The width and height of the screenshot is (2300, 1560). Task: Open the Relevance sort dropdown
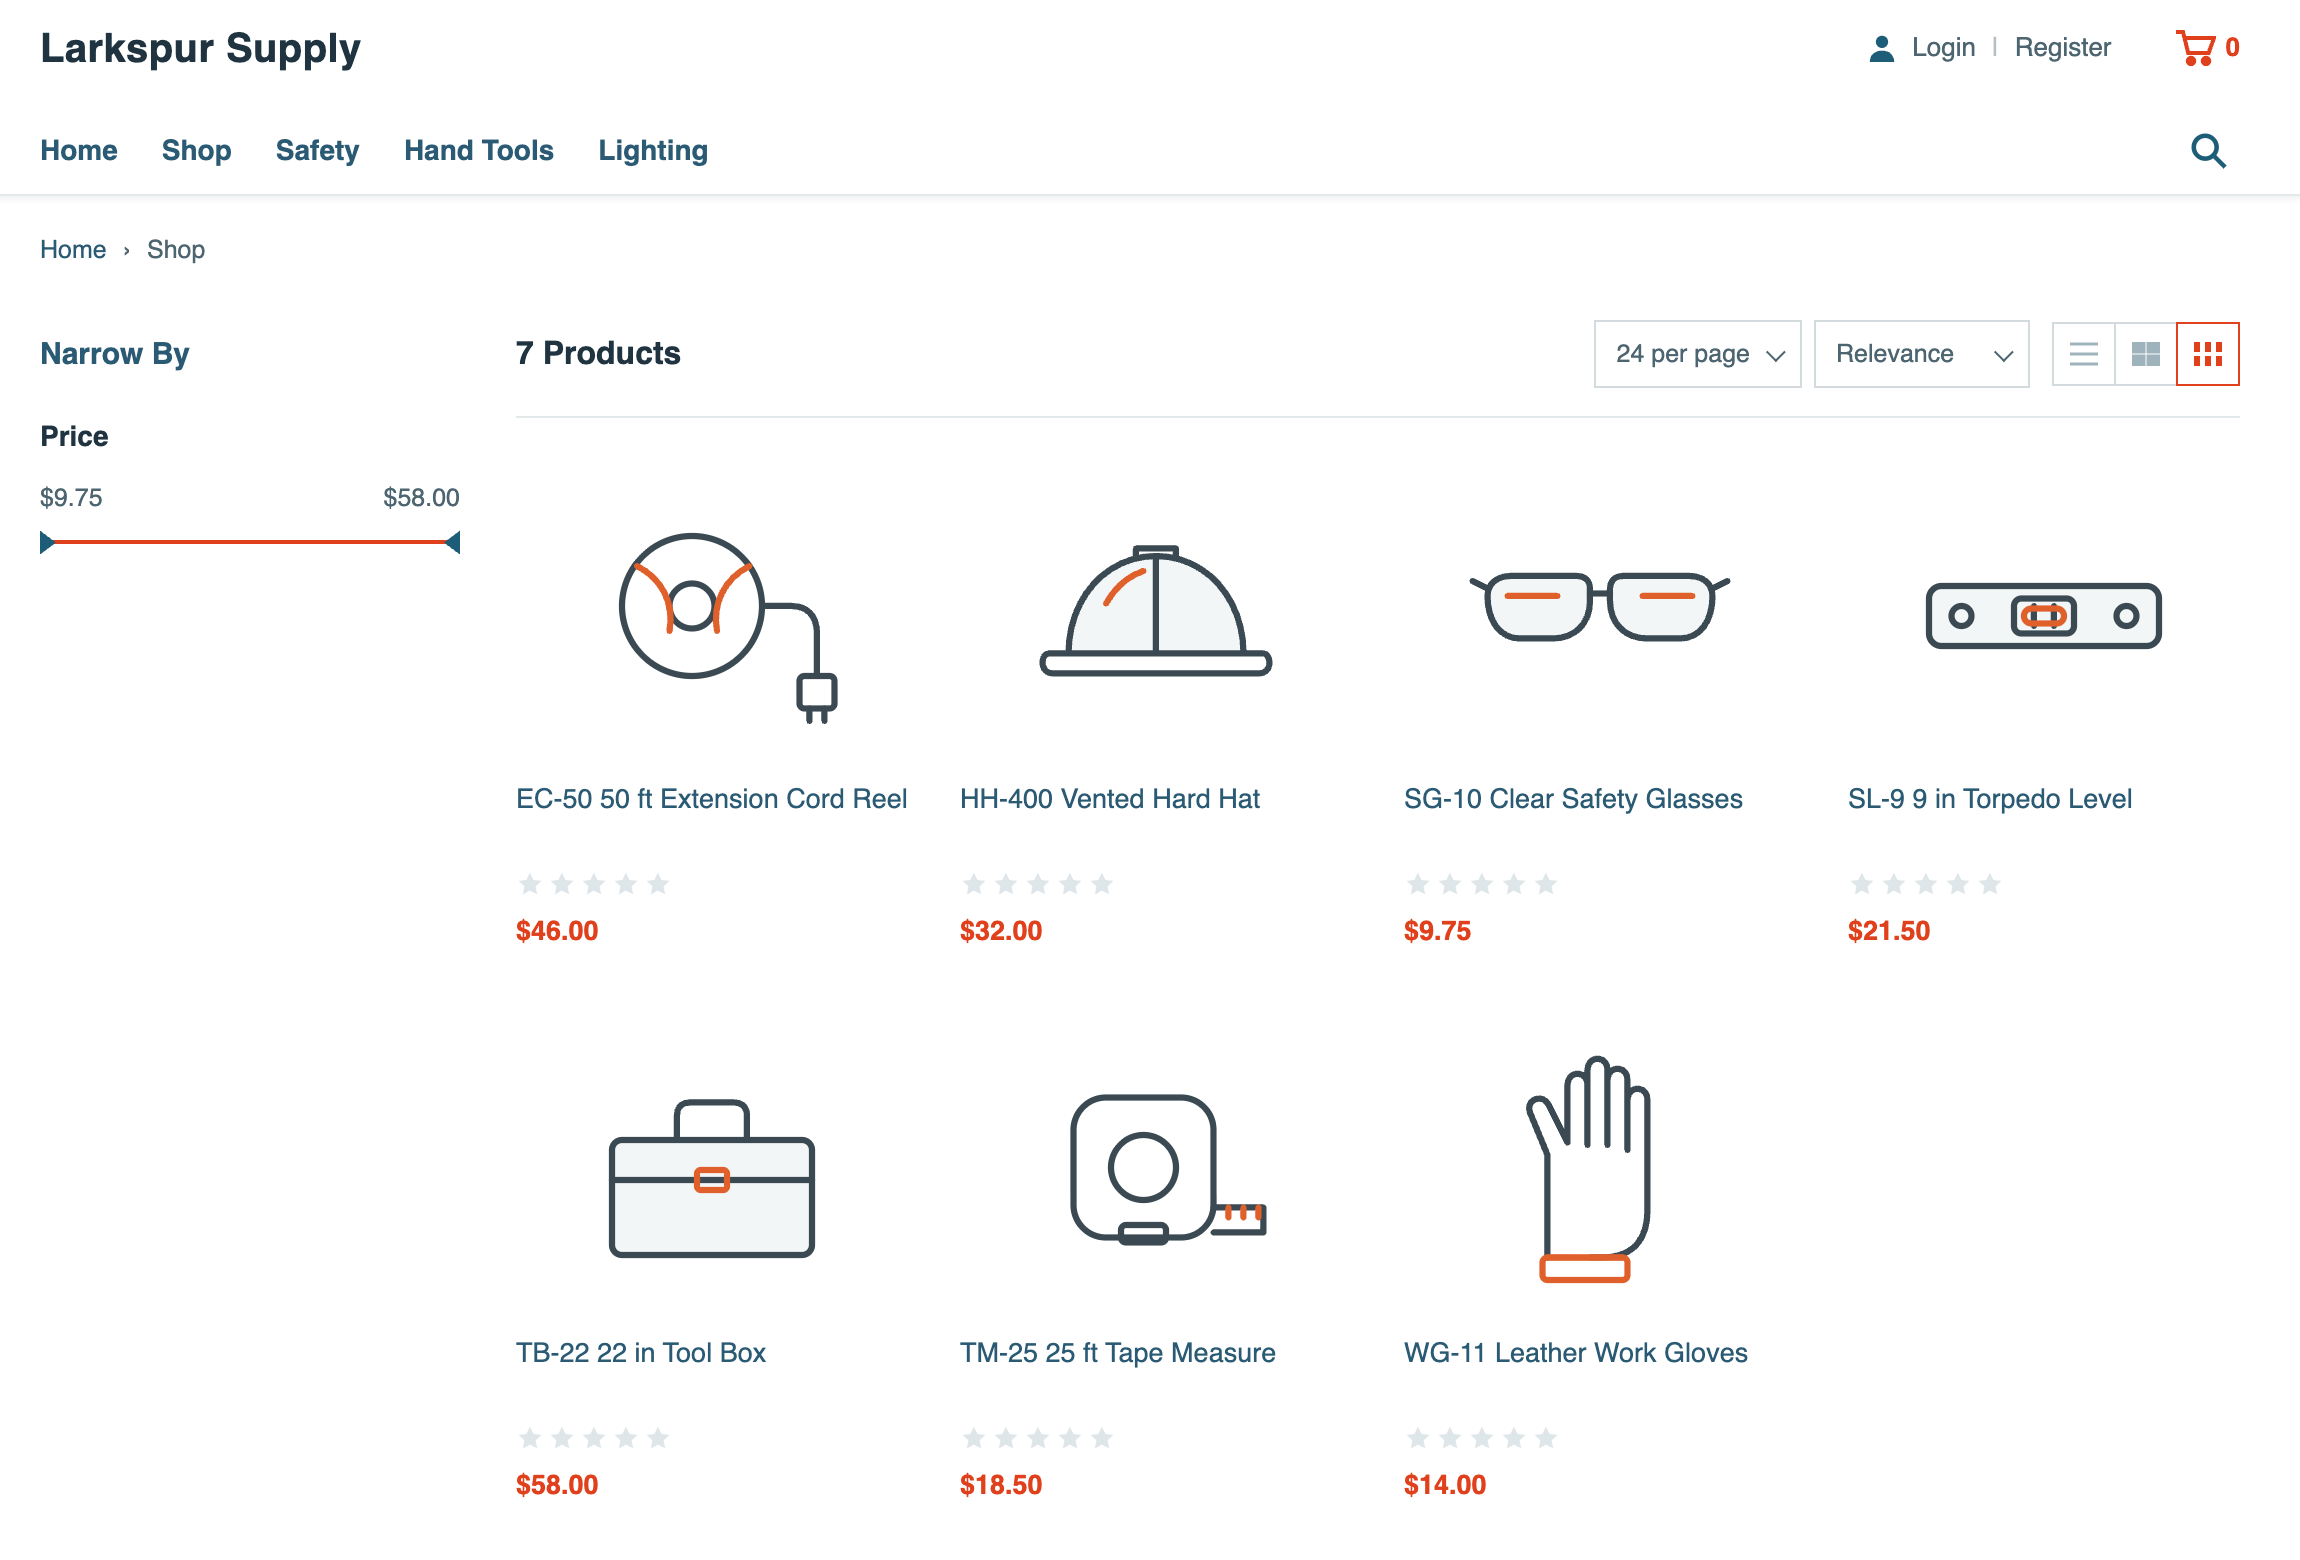1922,354
